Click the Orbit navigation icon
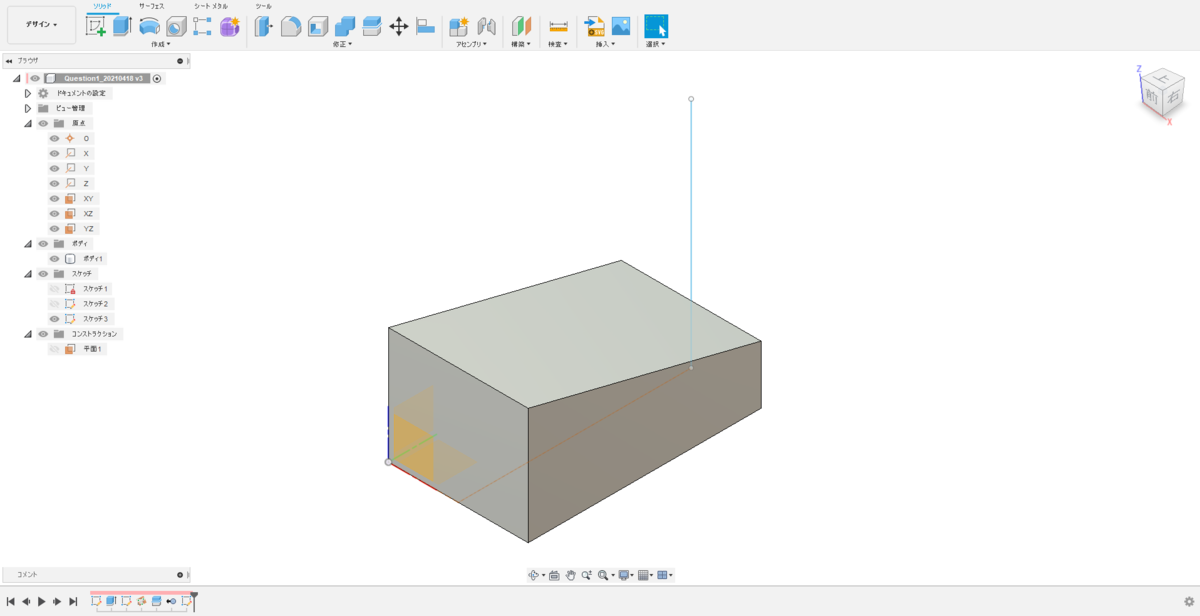Image resolution: width=1200 pixels, height=616 pixels. coord(534,575)
